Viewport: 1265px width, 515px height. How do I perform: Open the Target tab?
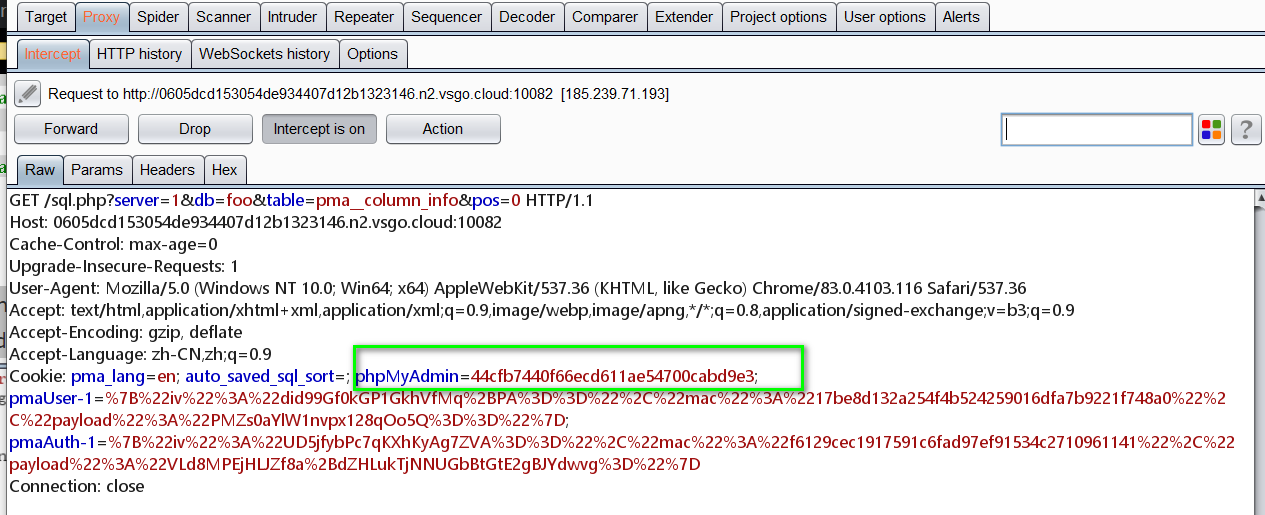click(x=46, y=17)
